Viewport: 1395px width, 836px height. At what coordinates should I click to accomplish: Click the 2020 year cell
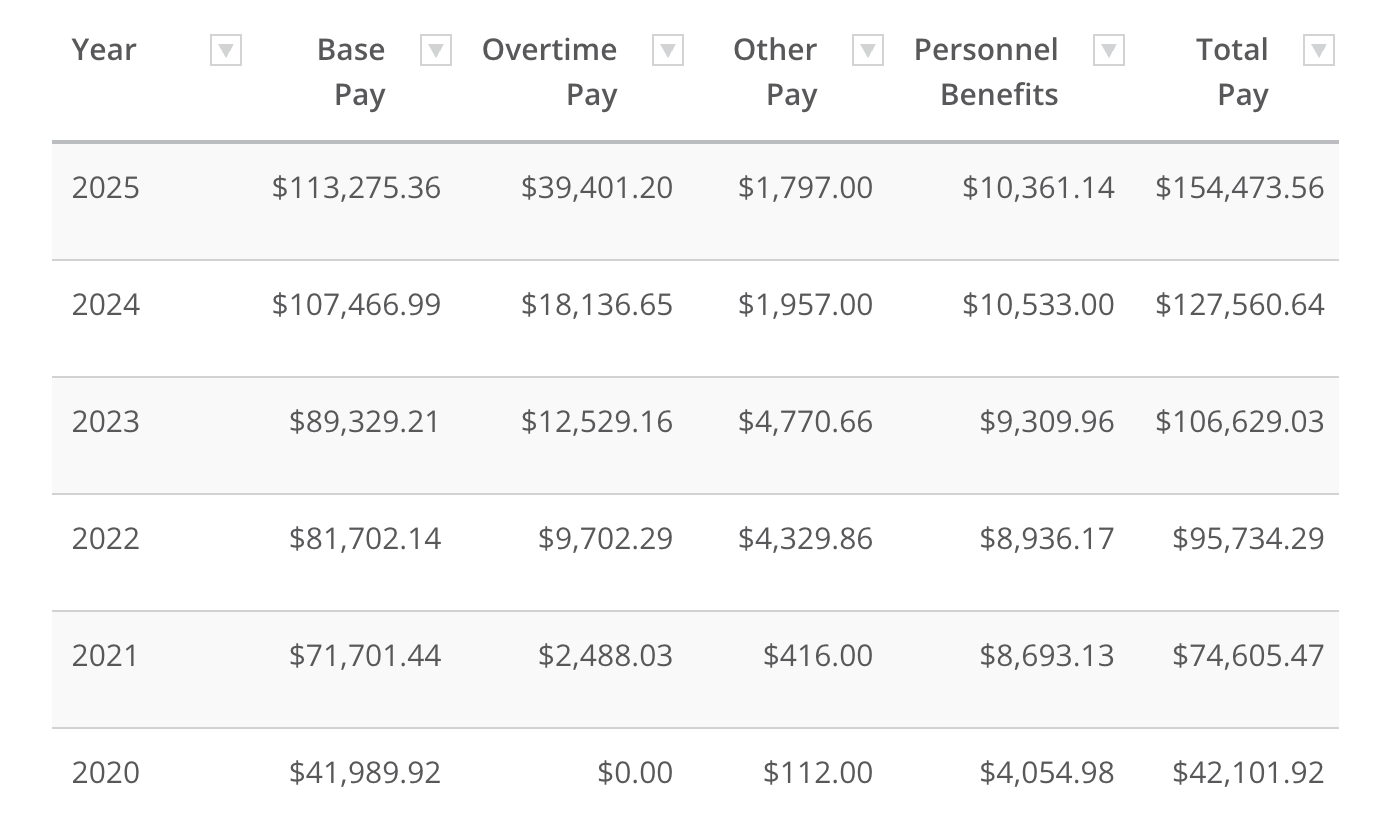pyautogui.click(x=106, y=773)
